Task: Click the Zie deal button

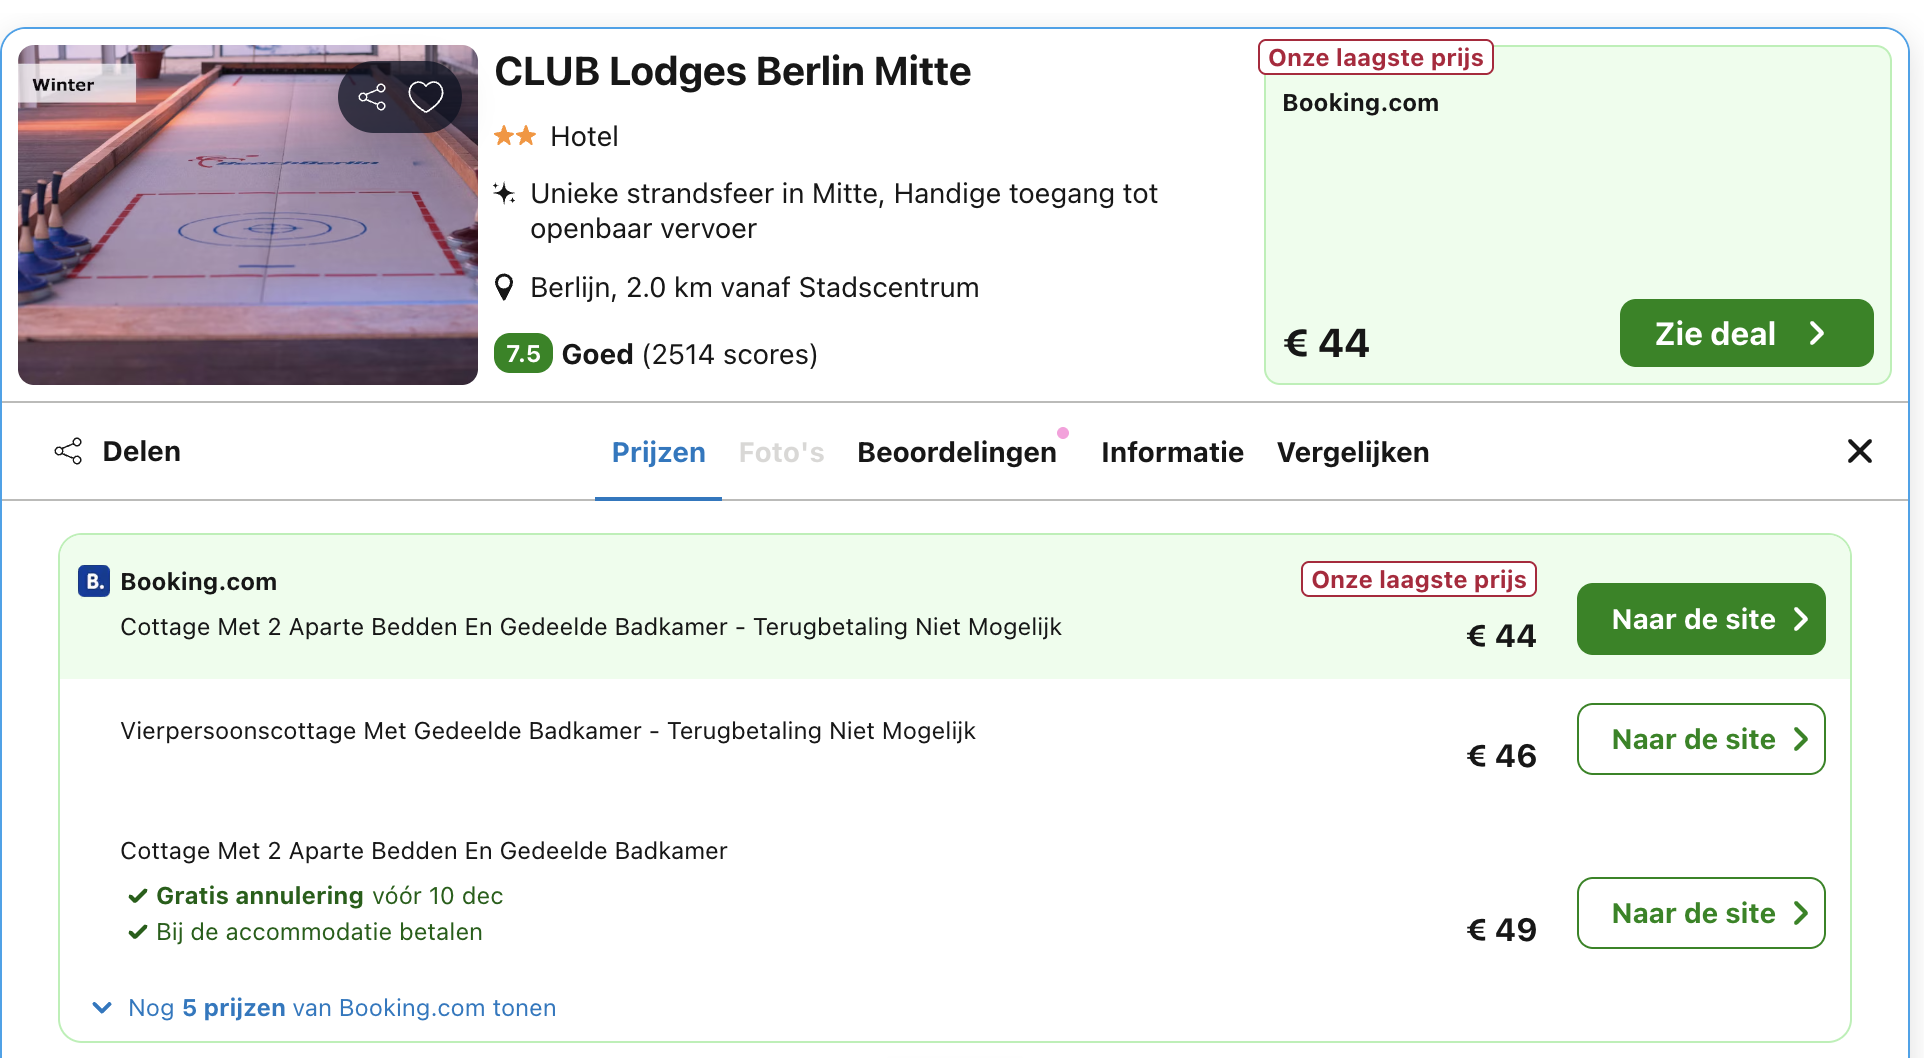Action: (x=1745, y=333)
